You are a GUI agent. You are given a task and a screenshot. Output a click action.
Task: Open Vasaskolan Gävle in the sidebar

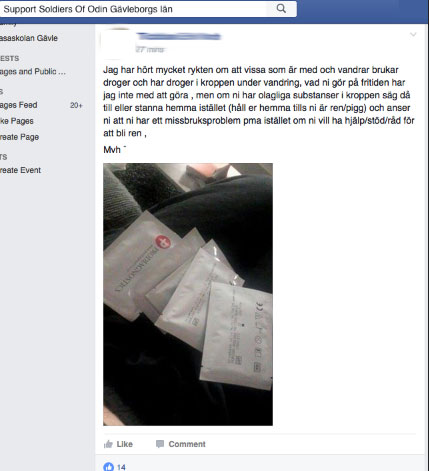click(x=29, y=38)
